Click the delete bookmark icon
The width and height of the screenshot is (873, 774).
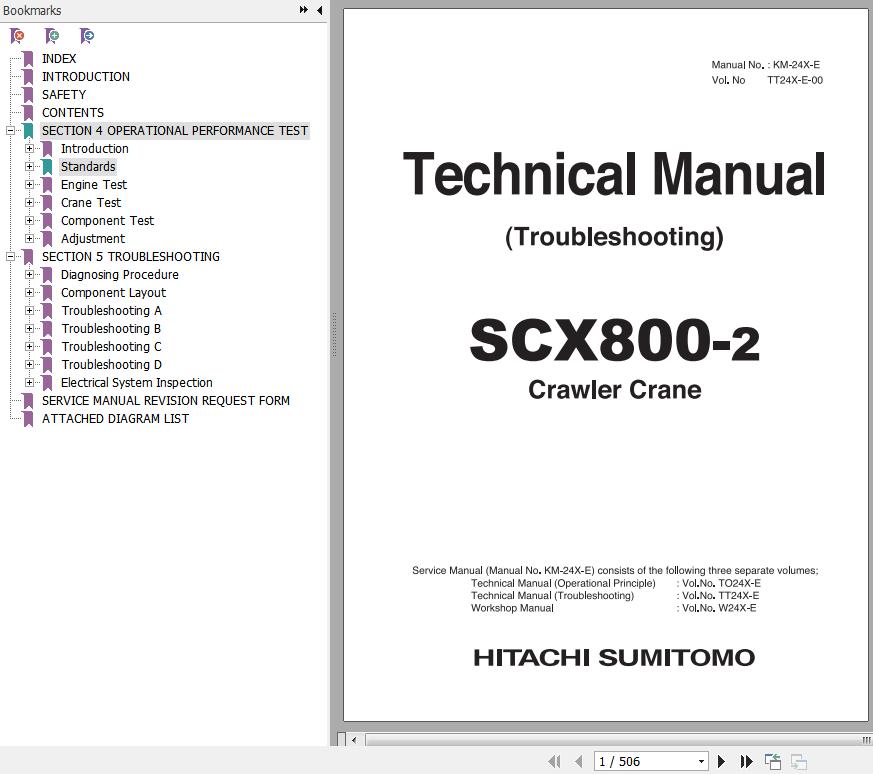[17, 36]
